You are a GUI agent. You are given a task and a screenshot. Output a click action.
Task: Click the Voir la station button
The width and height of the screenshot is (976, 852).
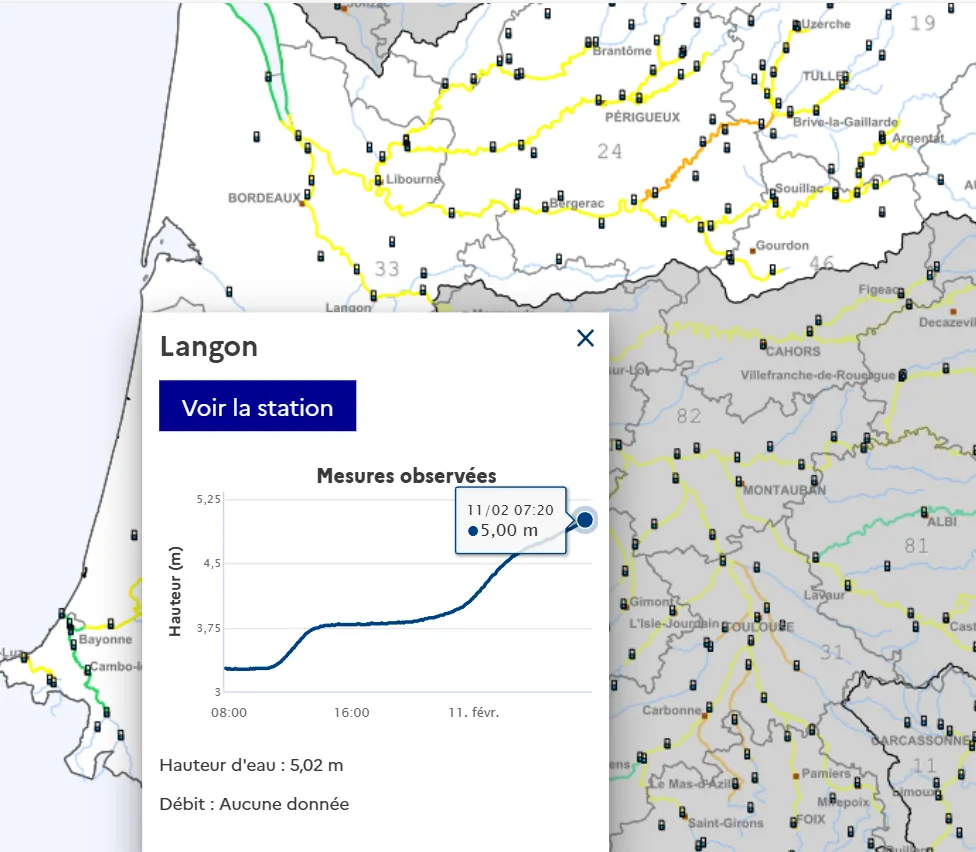click(257, 407)
